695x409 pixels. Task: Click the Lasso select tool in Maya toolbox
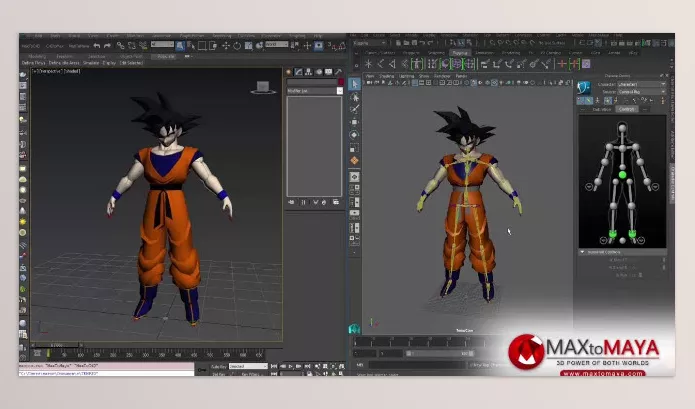(355, 97)
